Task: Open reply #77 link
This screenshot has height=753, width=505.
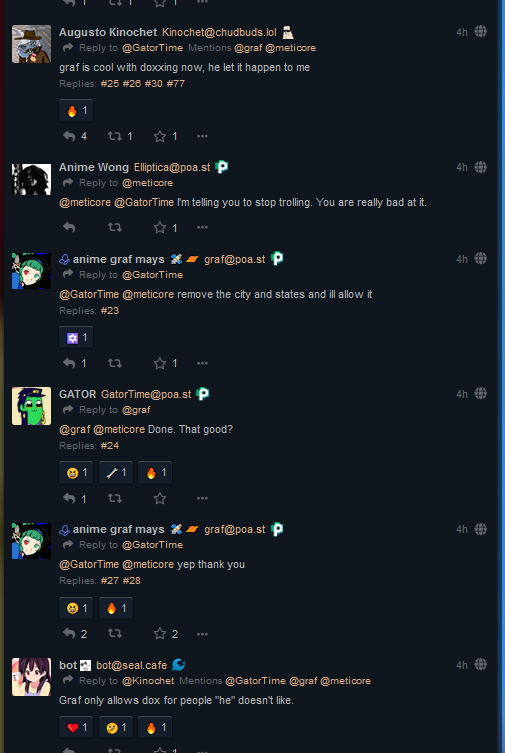Action: click(x=176, y=84)
